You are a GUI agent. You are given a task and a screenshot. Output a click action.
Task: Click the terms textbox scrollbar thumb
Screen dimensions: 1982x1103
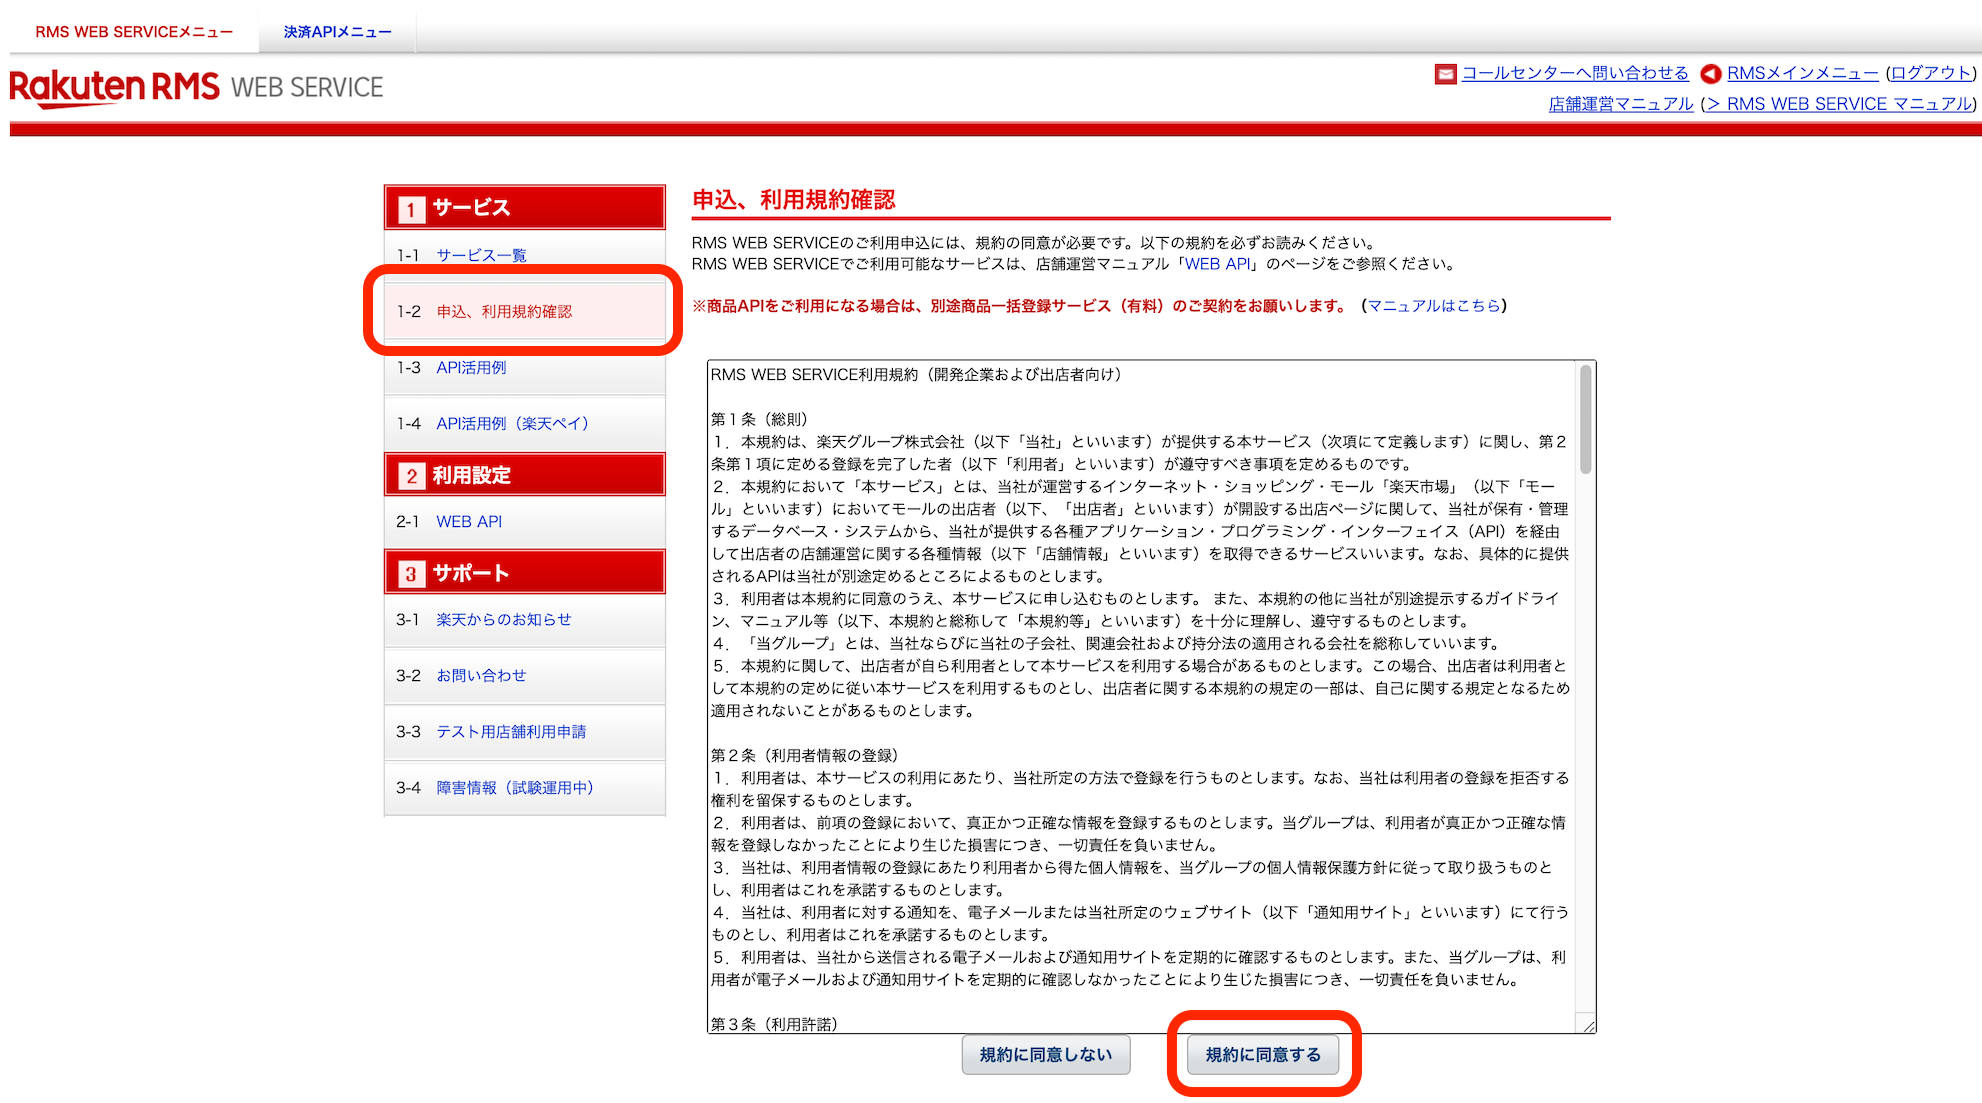(x=1585, y=420)
